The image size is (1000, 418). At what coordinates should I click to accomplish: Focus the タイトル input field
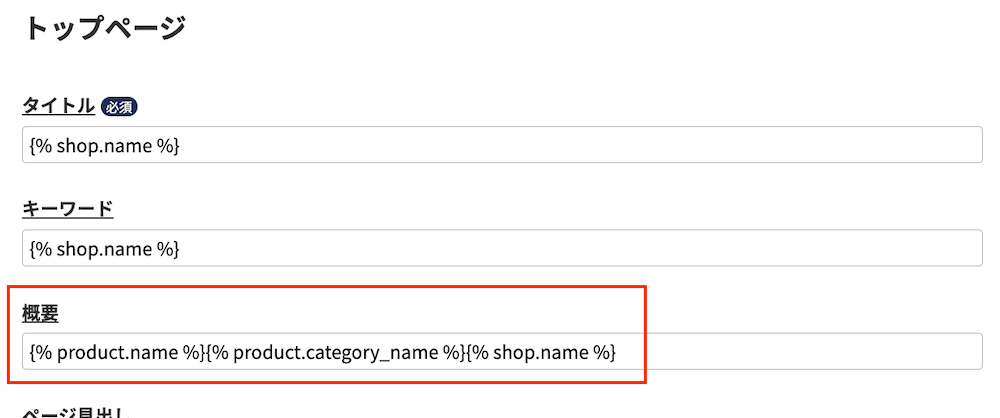point(502,145)
